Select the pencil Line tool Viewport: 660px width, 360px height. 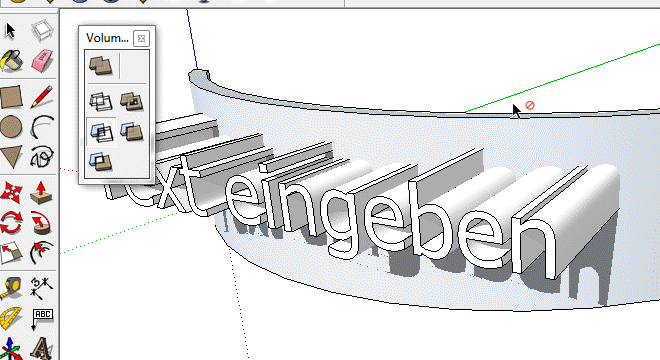click(42, 96)
